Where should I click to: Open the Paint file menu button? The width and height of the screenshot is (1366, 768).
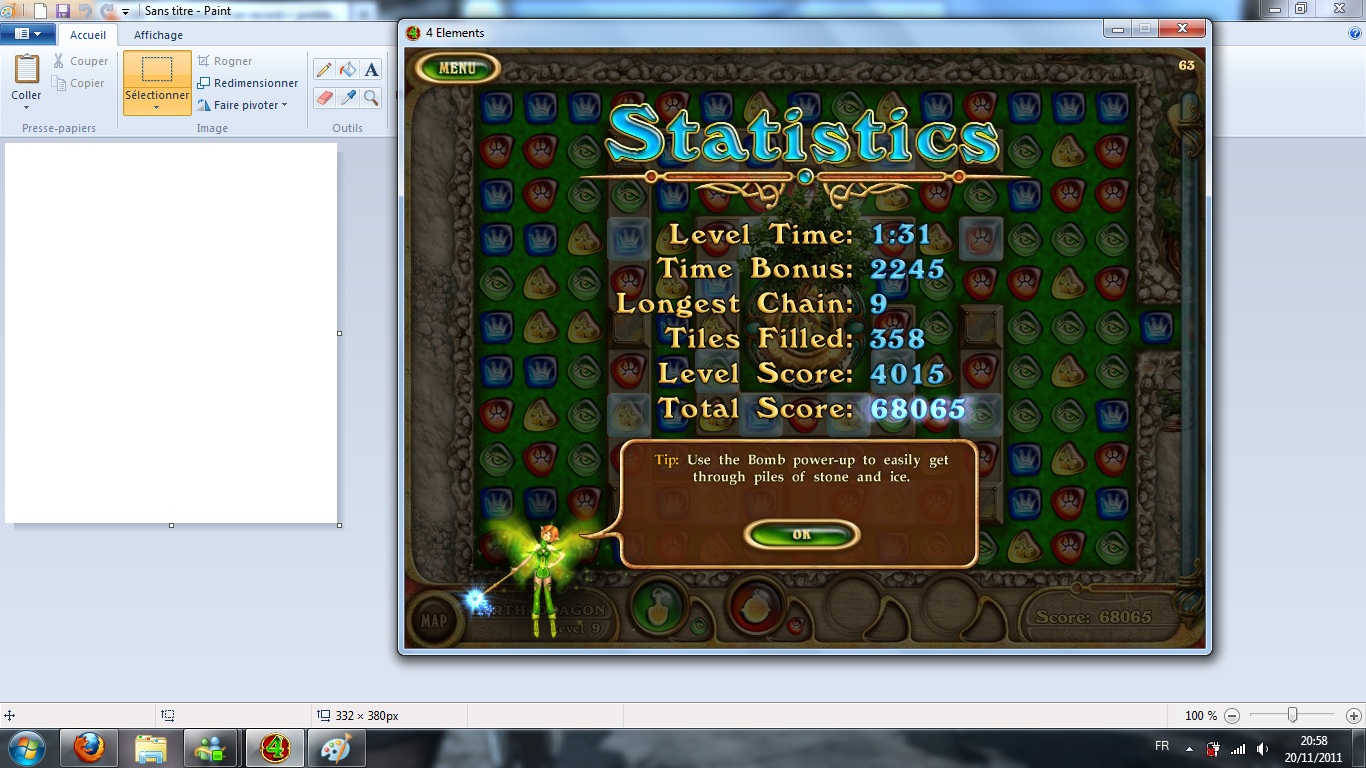(x=28, y=34)
